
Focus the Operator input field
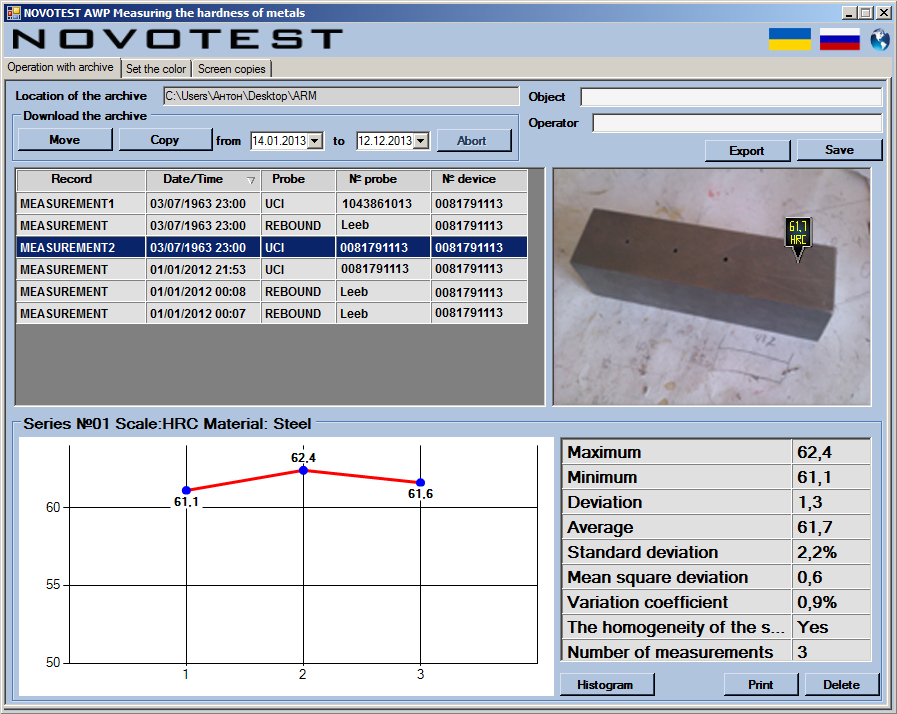pos(737,123)
